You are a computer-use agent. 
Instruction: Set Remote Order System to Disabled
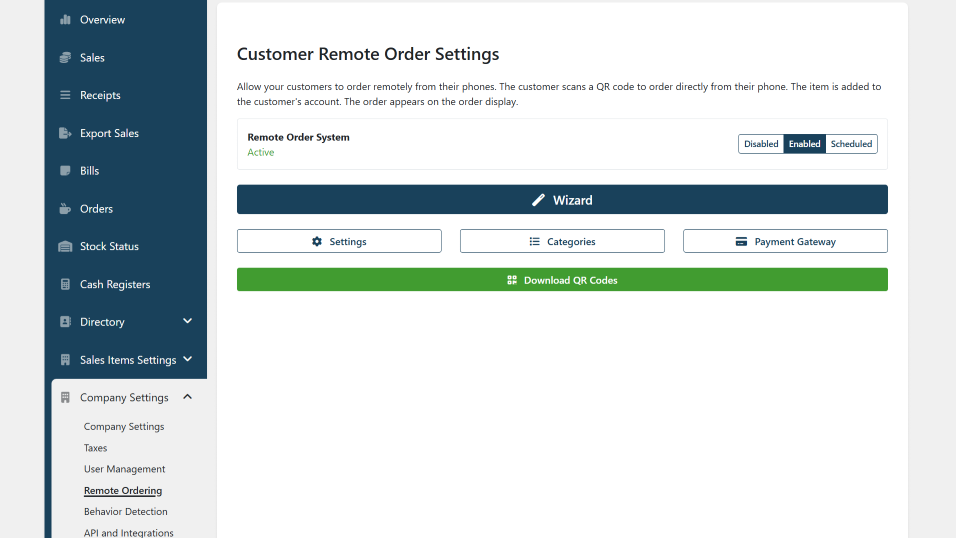(x=761, y=144)
